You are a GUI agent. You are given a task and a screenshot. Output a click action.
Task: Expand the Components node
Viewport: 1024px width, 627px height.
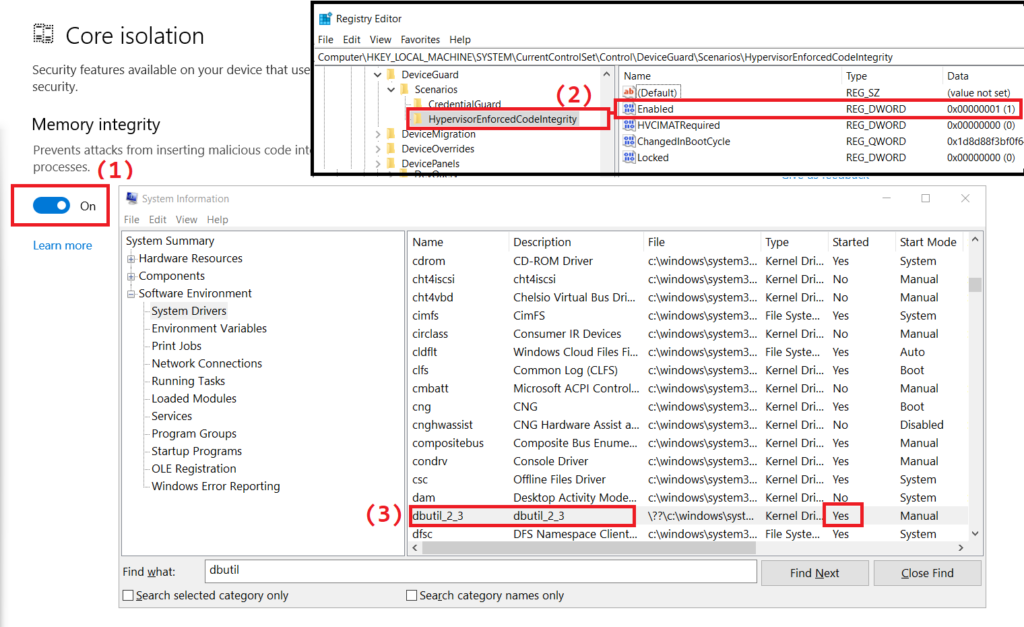coord(131,276)
